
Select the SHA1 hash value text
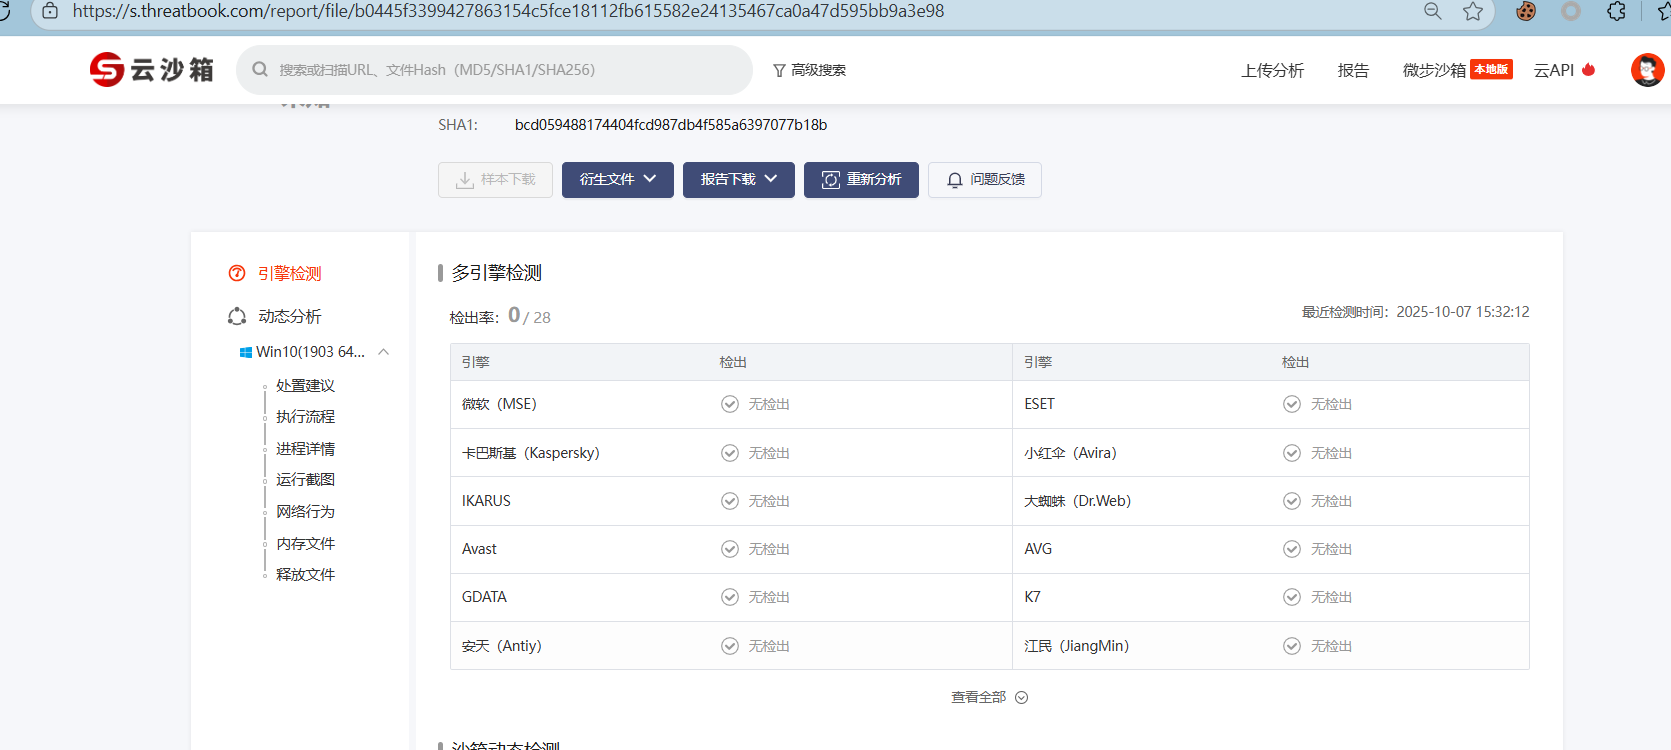click(x=671, y=125)
